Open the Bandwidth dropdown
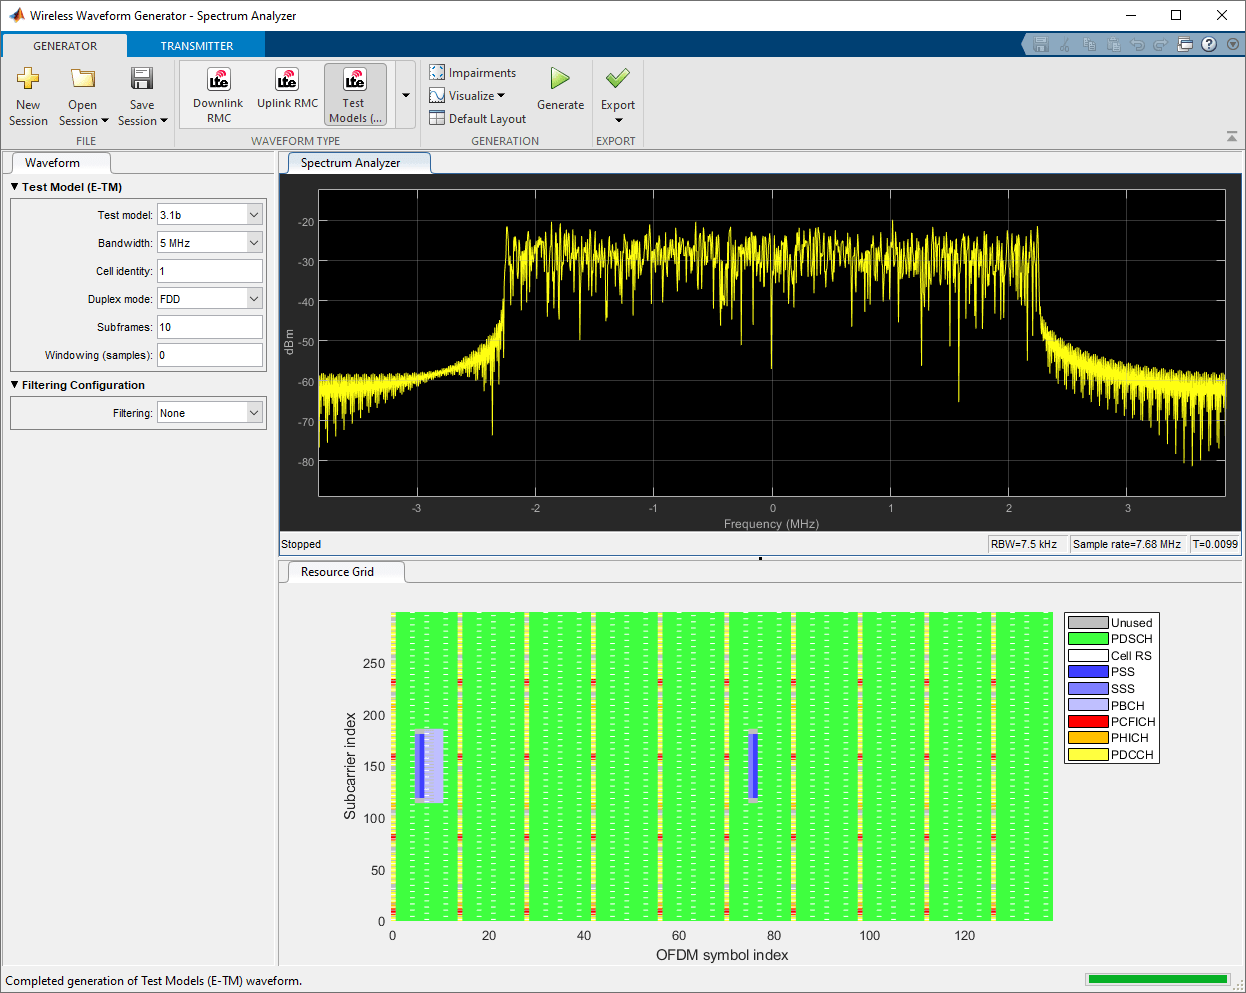 [254, 243]
